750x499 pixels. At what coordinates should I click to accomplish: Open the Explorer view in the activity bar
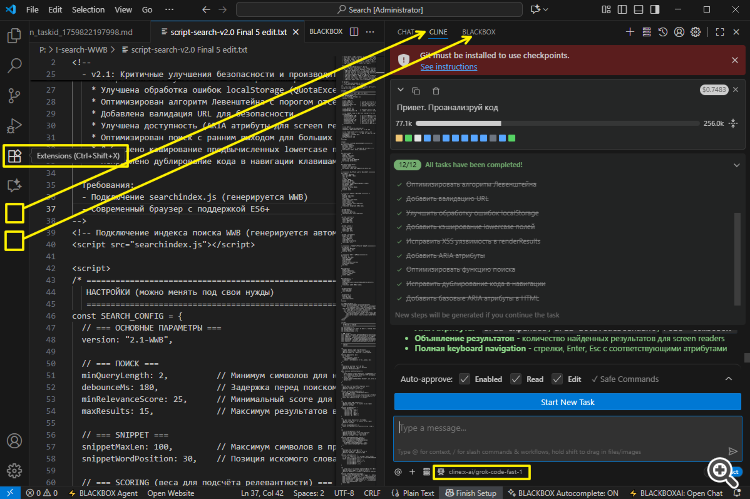14,35
